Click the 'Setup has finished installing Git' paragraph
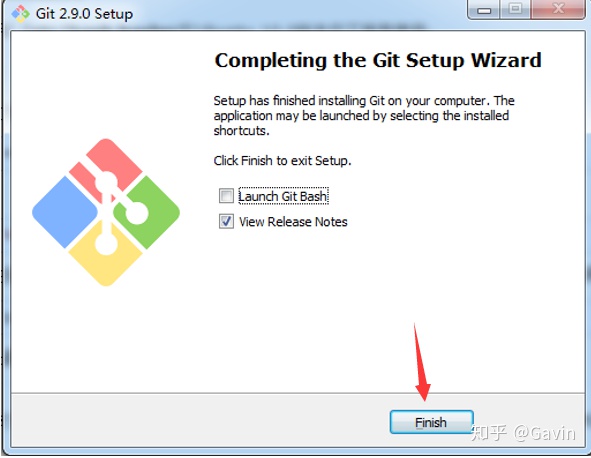591x458 pixels. (x=364, y=115)
